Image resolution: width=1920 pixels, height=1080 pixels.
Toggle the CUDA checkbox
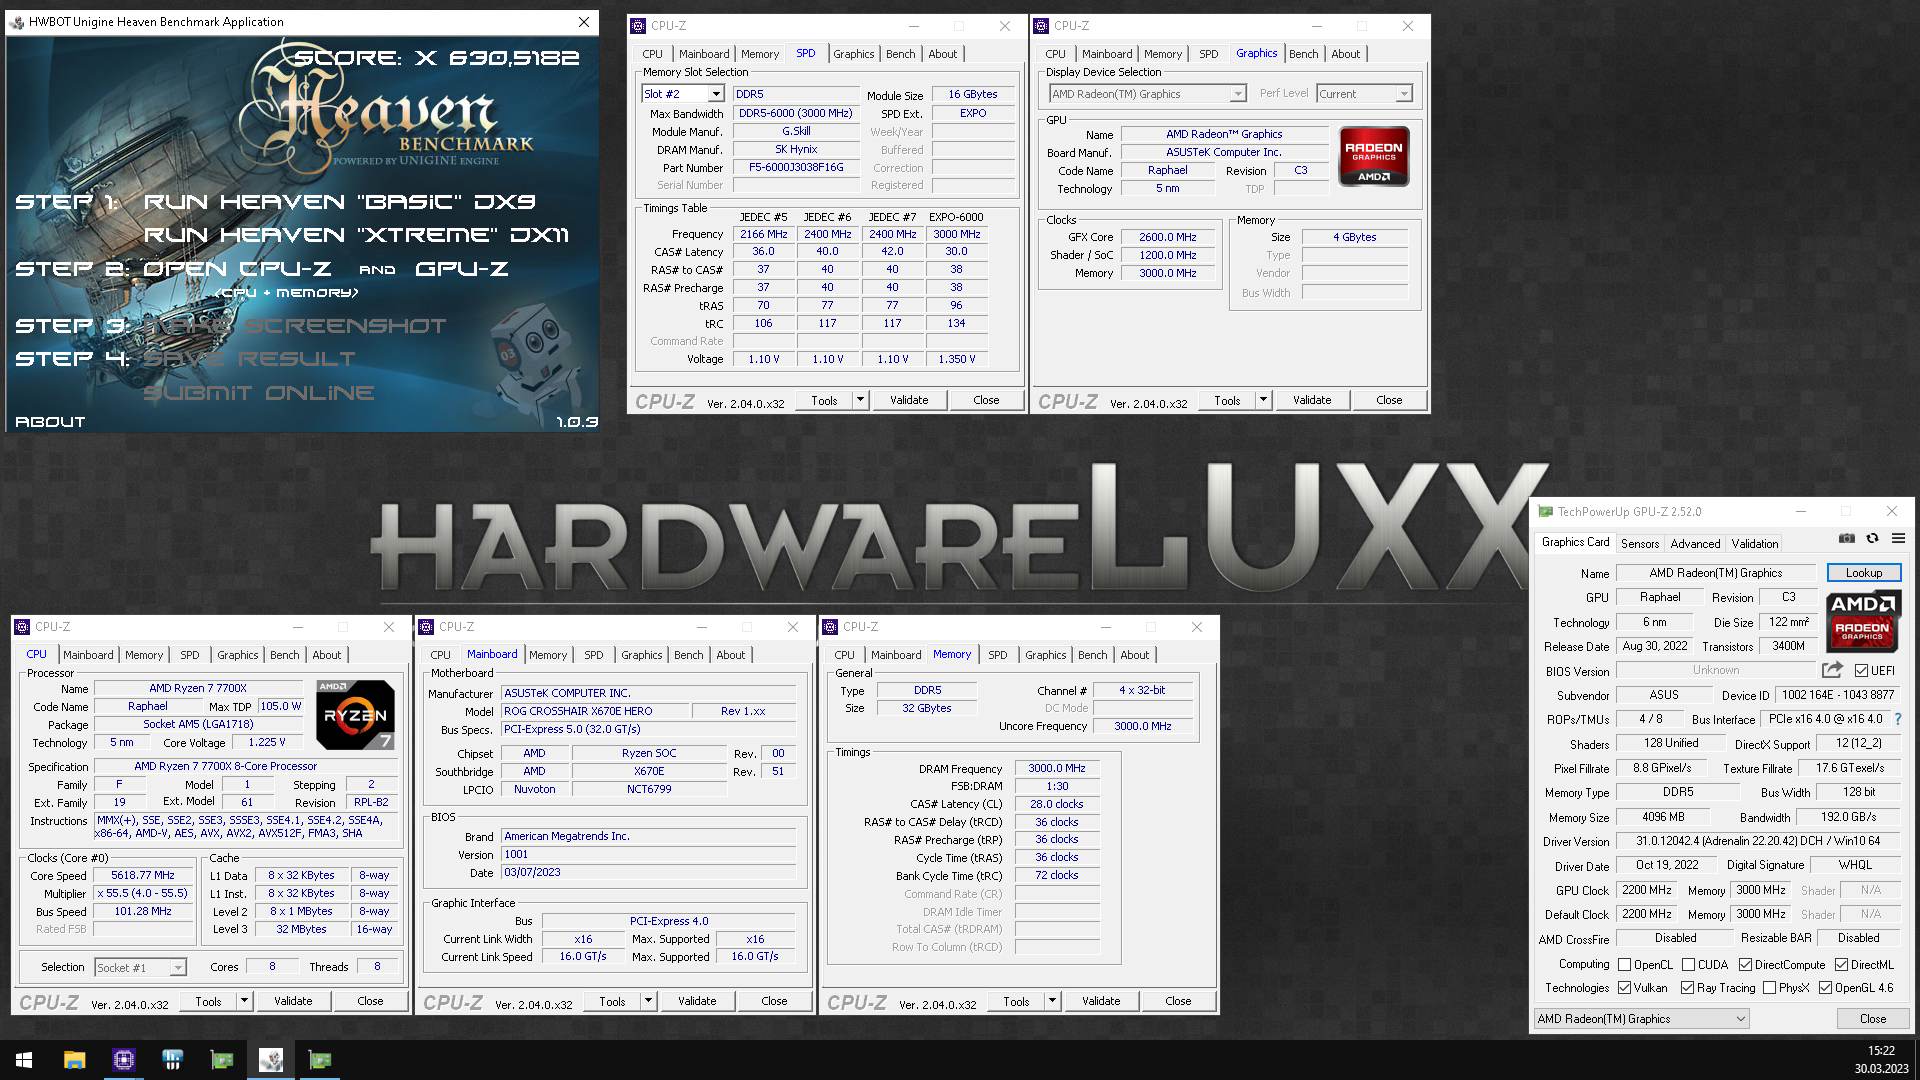click(1688, 965)
